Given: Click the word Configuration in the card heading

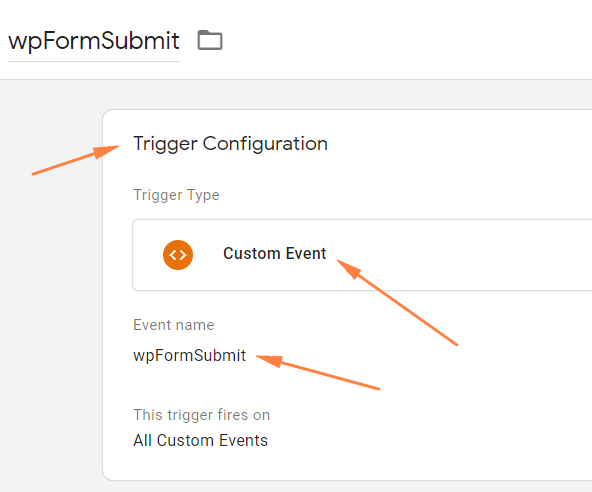Looking at the screenshot, I should tap(265, 144).
